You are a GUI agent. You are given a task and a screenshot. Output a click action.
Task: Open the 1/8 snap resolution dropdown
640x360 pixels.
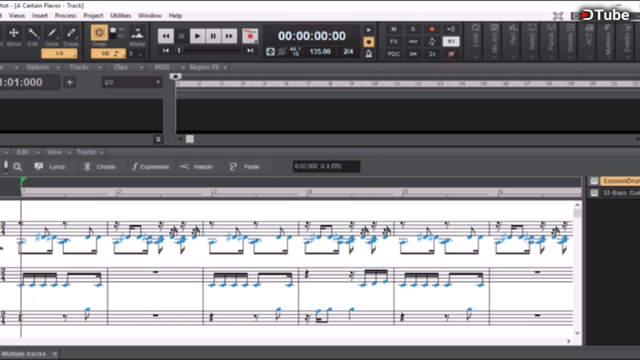tap(108, 53)
